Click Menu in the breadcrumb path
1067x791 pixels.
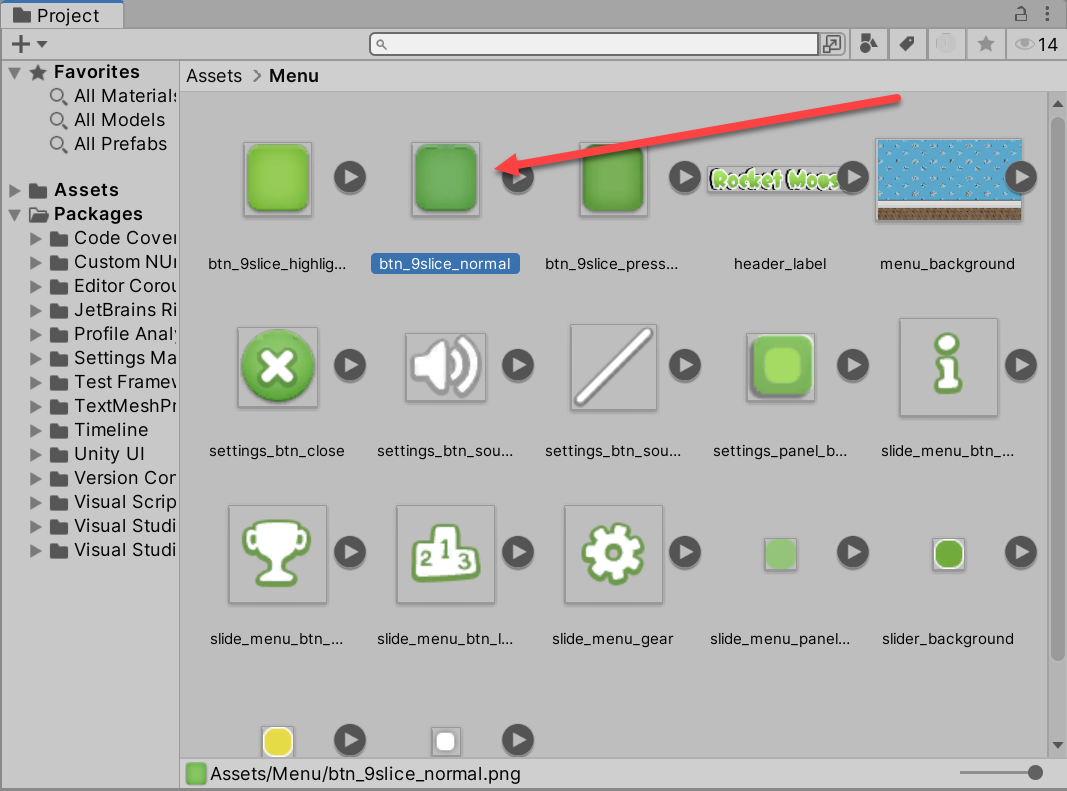point(293,76)
